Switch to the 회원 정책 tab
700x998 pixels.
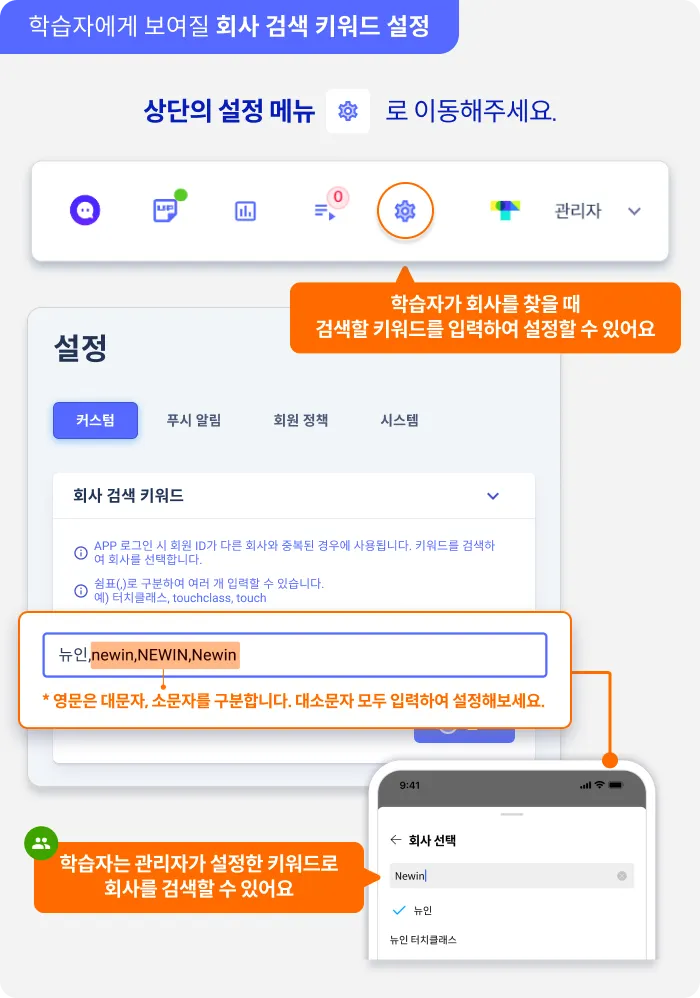[x=300, y=420]
